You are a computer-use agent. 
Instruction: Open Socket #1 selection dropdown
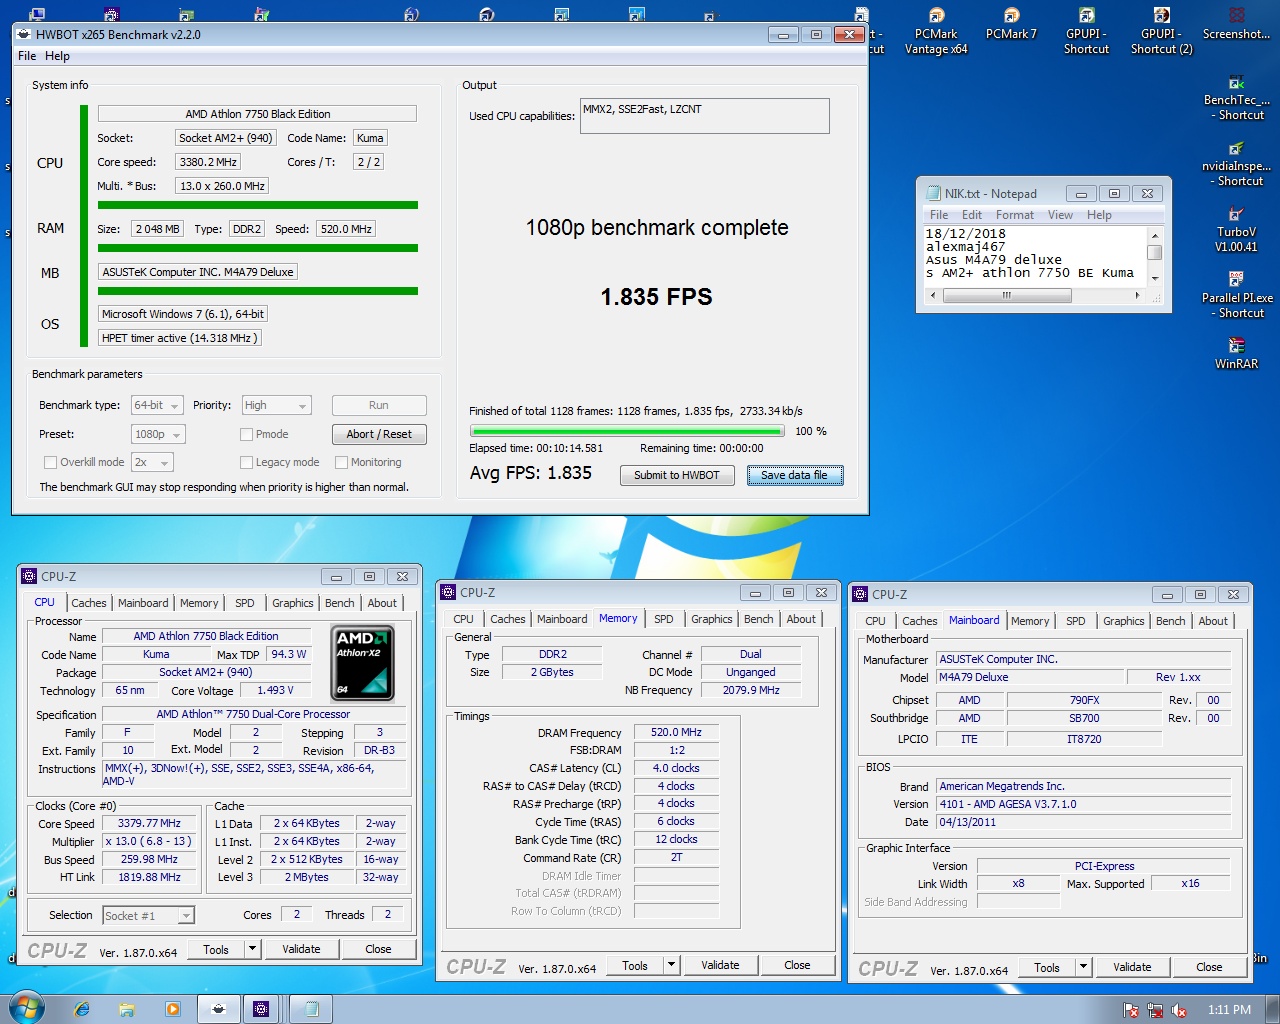tap(148, 915)
